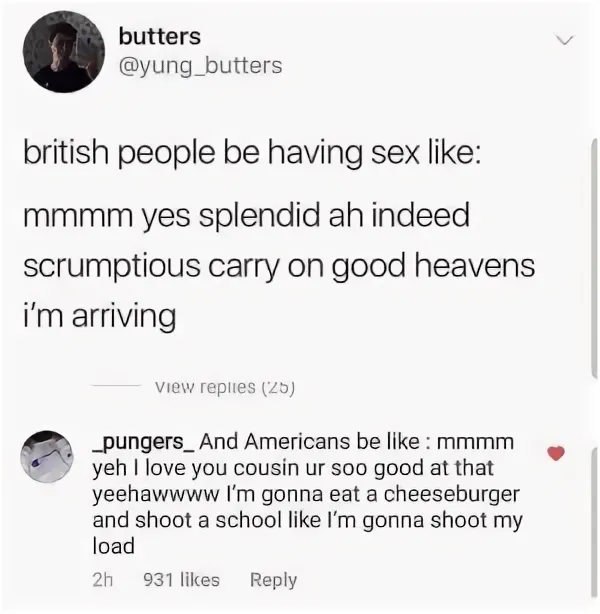Expand the chevron menu on the tweet
The width and height of the screenshot is (600, 614).
564,40
